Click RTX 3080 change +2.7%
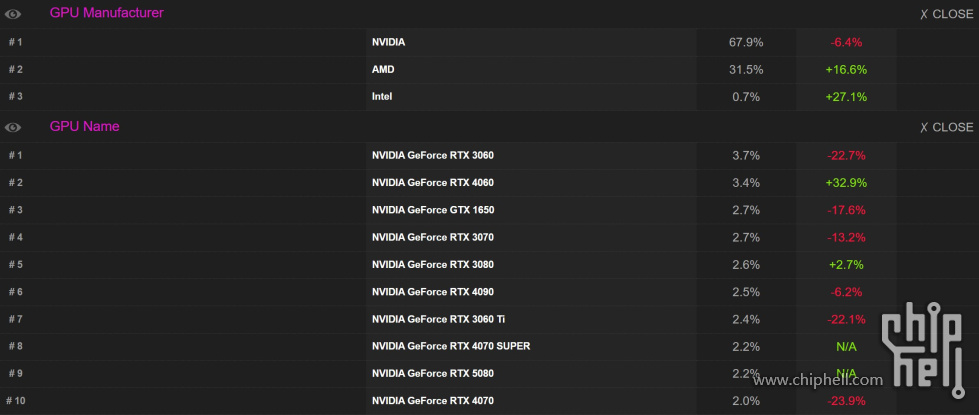The width and height of the screenshot is (979, 415). (846, 265)
